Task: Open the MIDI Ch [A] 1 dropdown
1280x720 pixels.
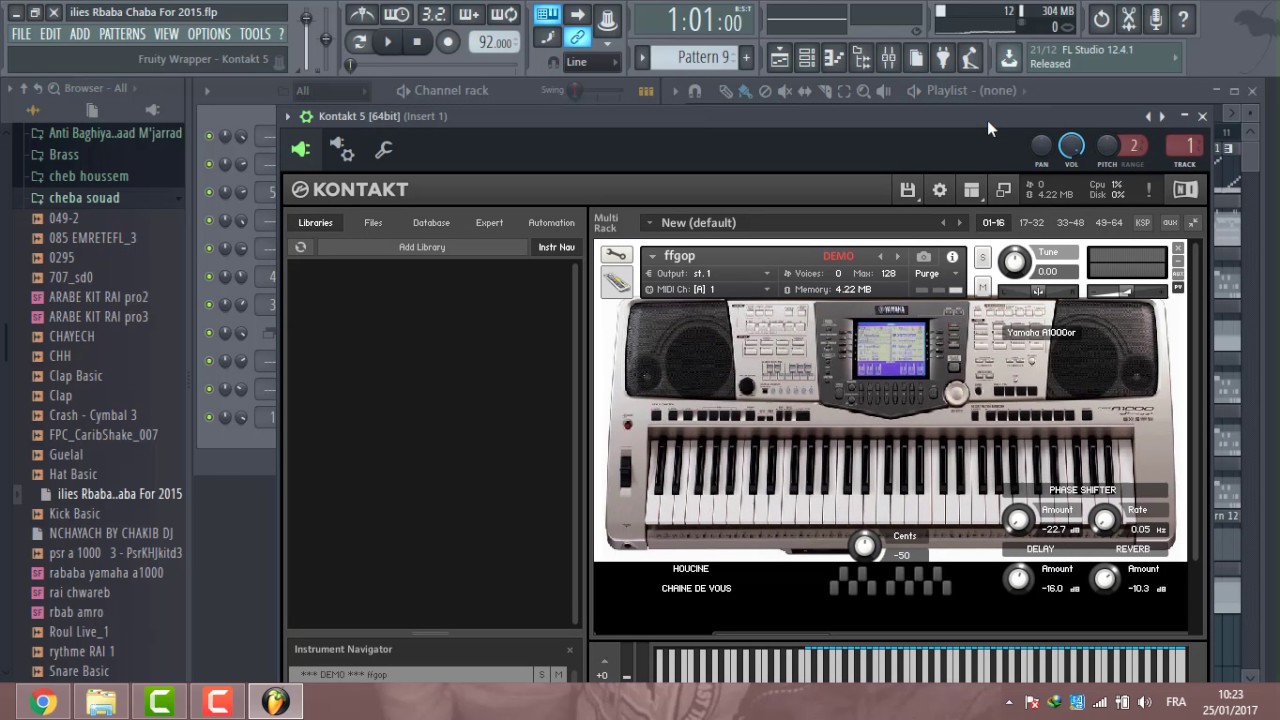Action: point(708,290)
